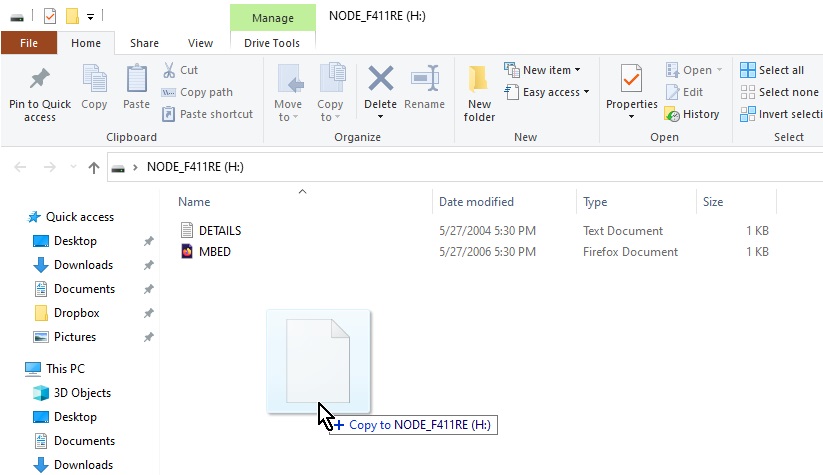Click the Pin to Quick access icon
The height and width of the screenshot is (475, 823).
[40, 80]
